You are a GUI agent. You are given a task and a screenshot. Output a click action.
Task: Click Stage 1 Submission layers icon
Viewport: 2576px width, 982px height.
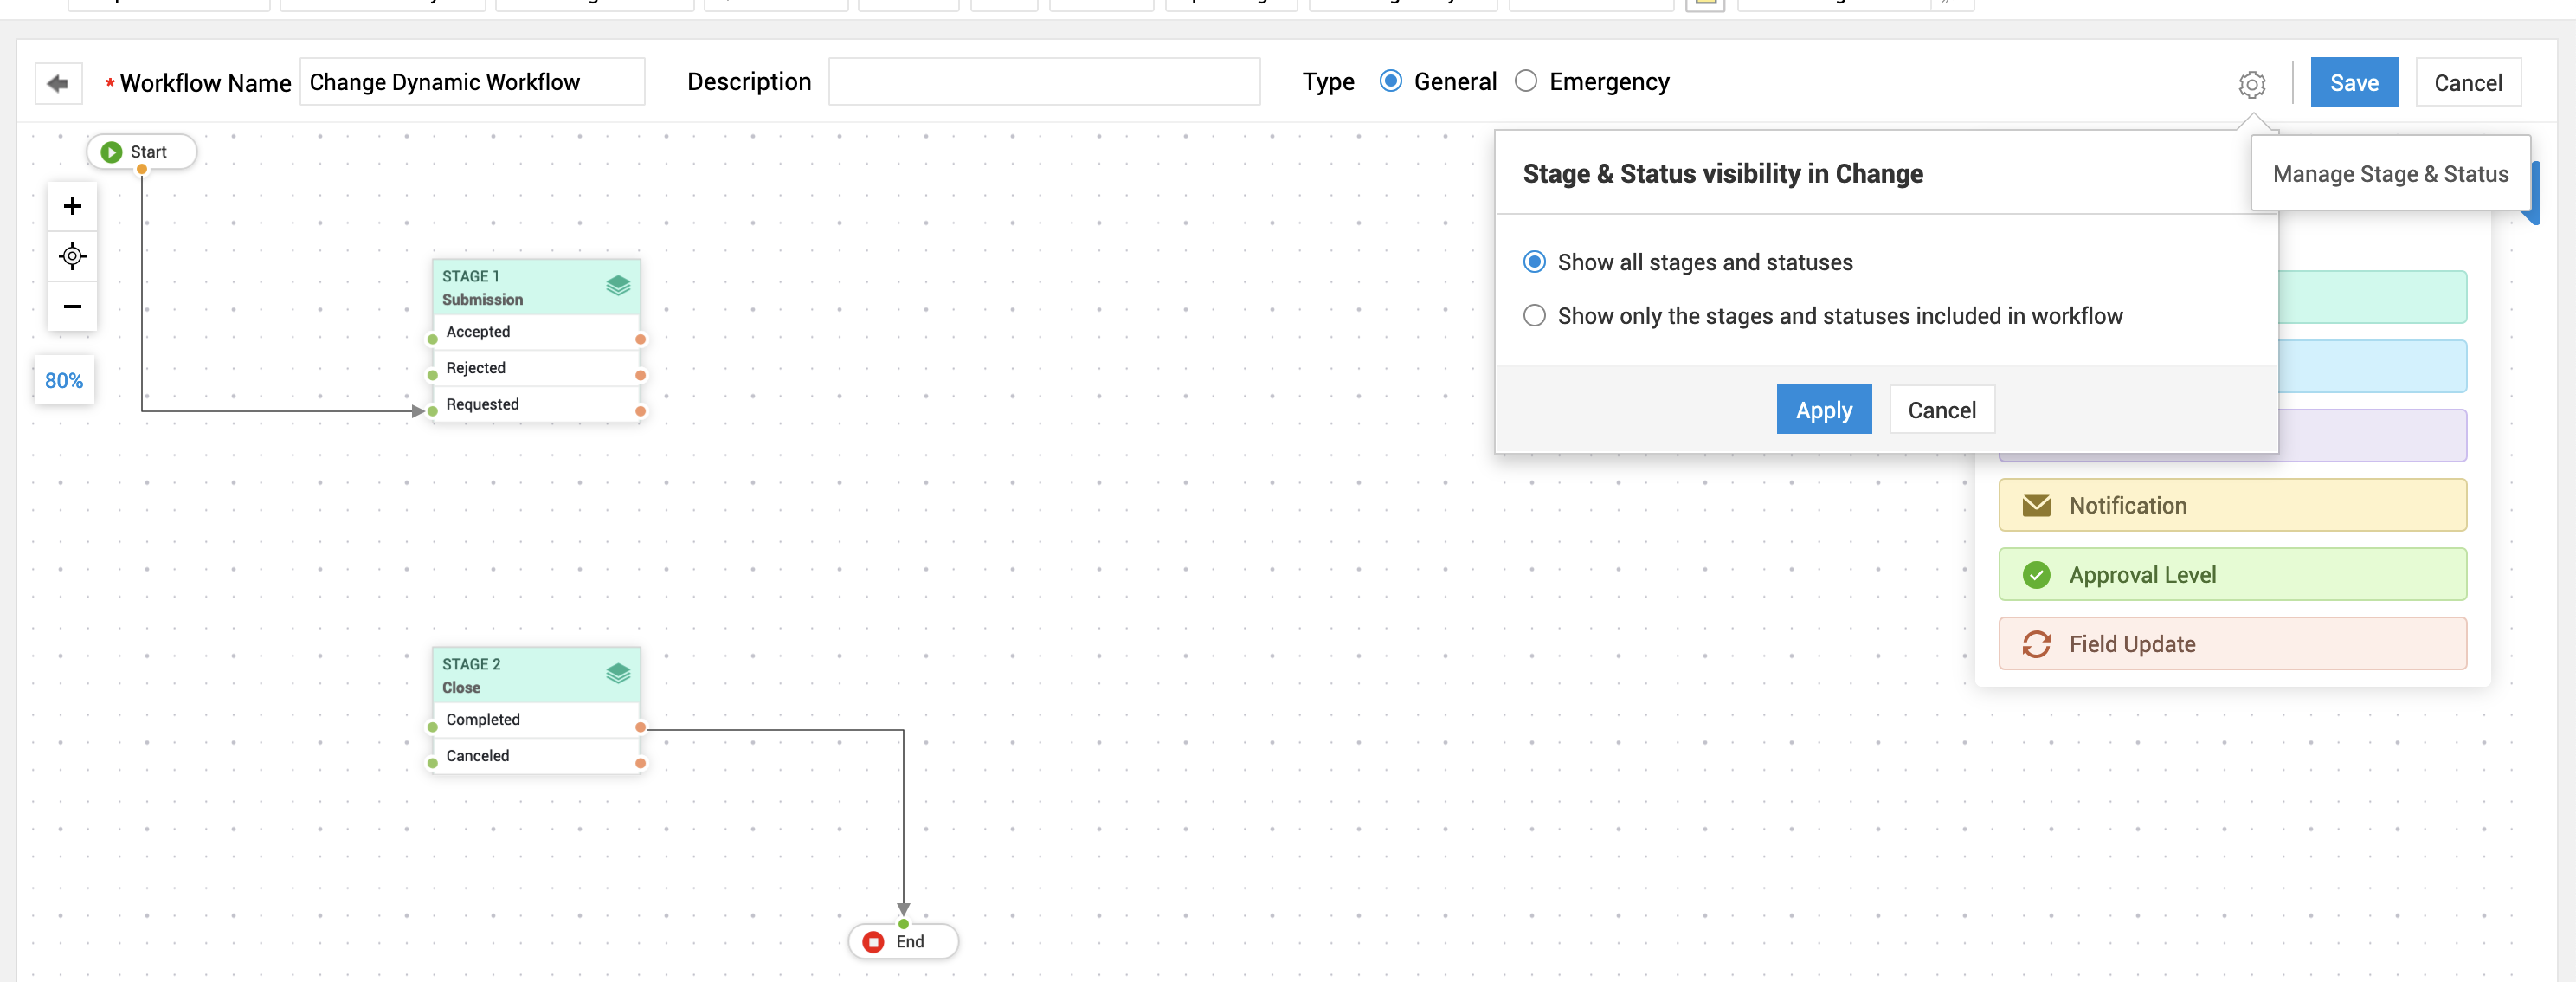click(618, 286)
